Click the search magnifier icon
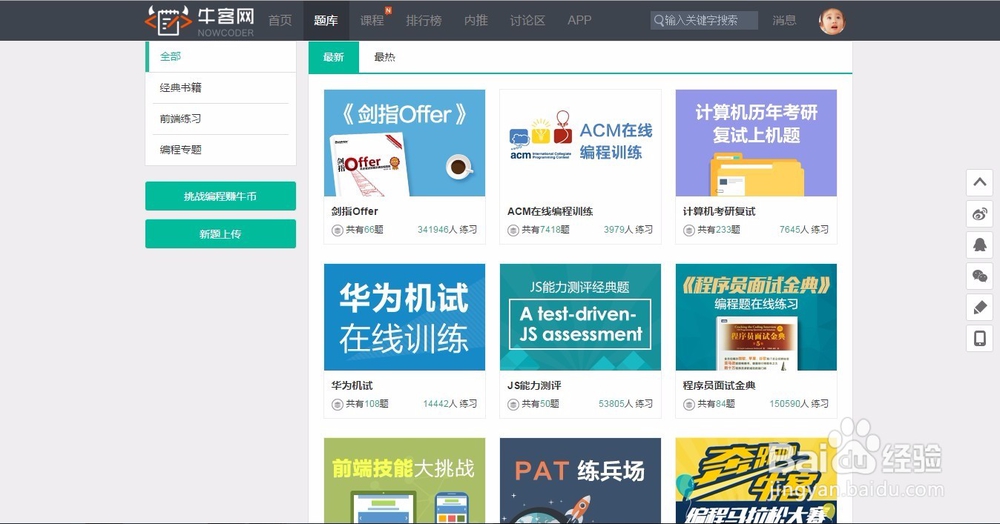 click(658, 20)
